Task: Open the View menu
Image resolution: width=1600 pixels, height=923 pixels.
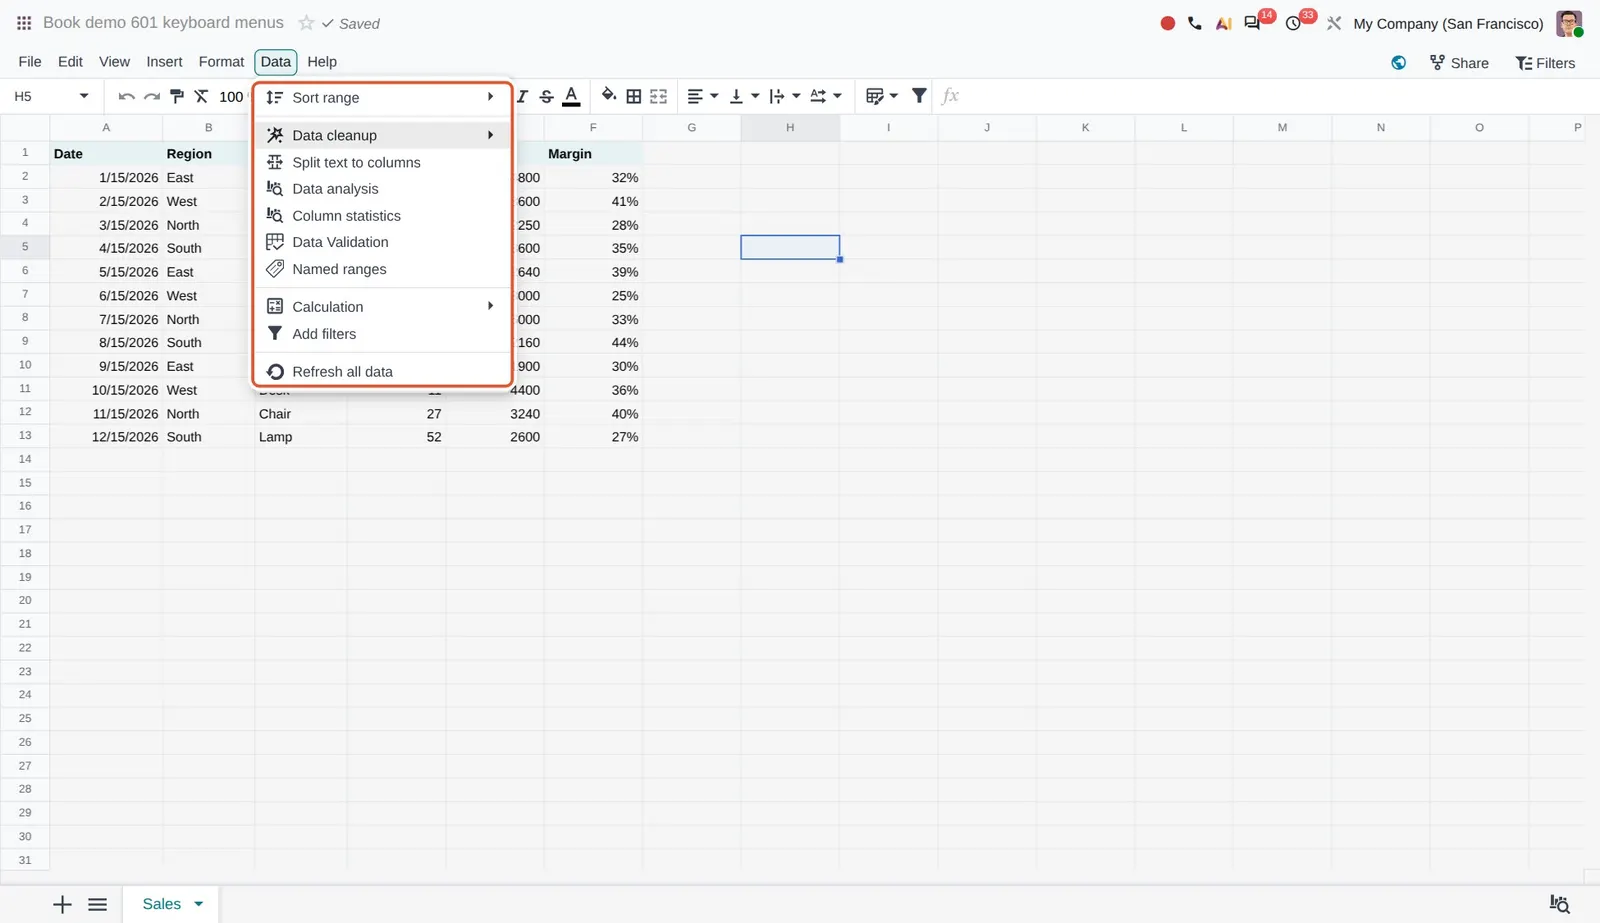Action: (114, 61)
